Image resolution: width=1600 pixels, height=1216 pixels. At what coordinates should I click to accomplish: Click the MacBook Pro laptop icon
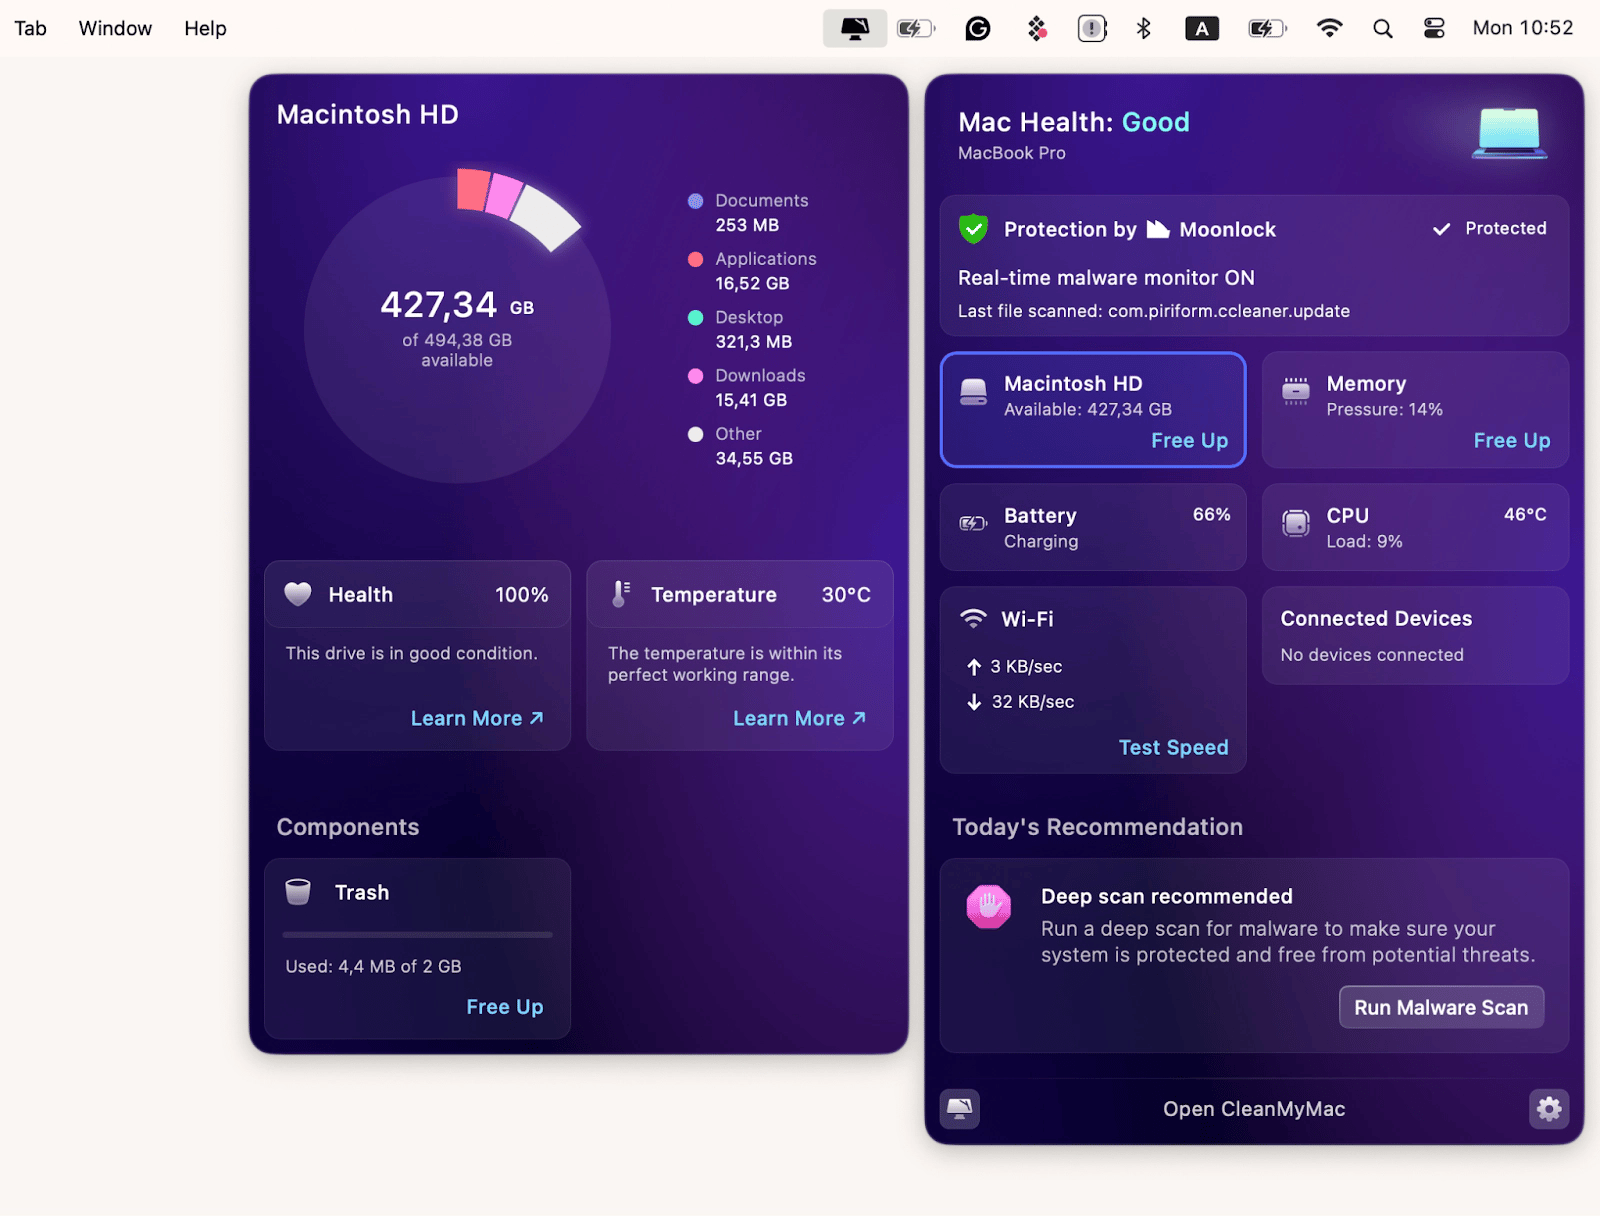coord(1510,133)
